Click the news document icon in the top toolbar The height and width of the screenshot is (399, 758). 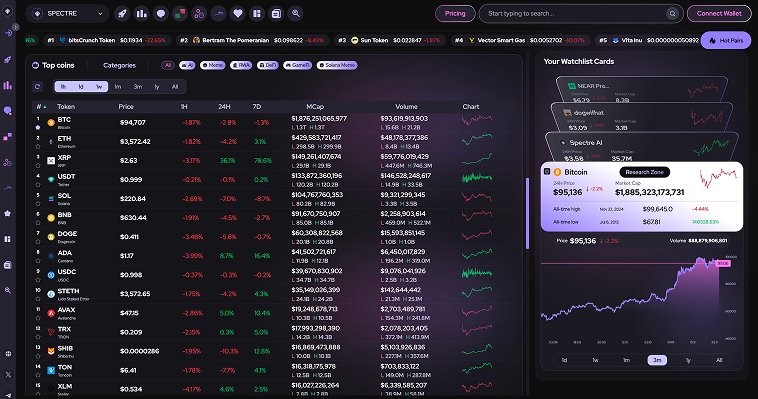(276, 14)
